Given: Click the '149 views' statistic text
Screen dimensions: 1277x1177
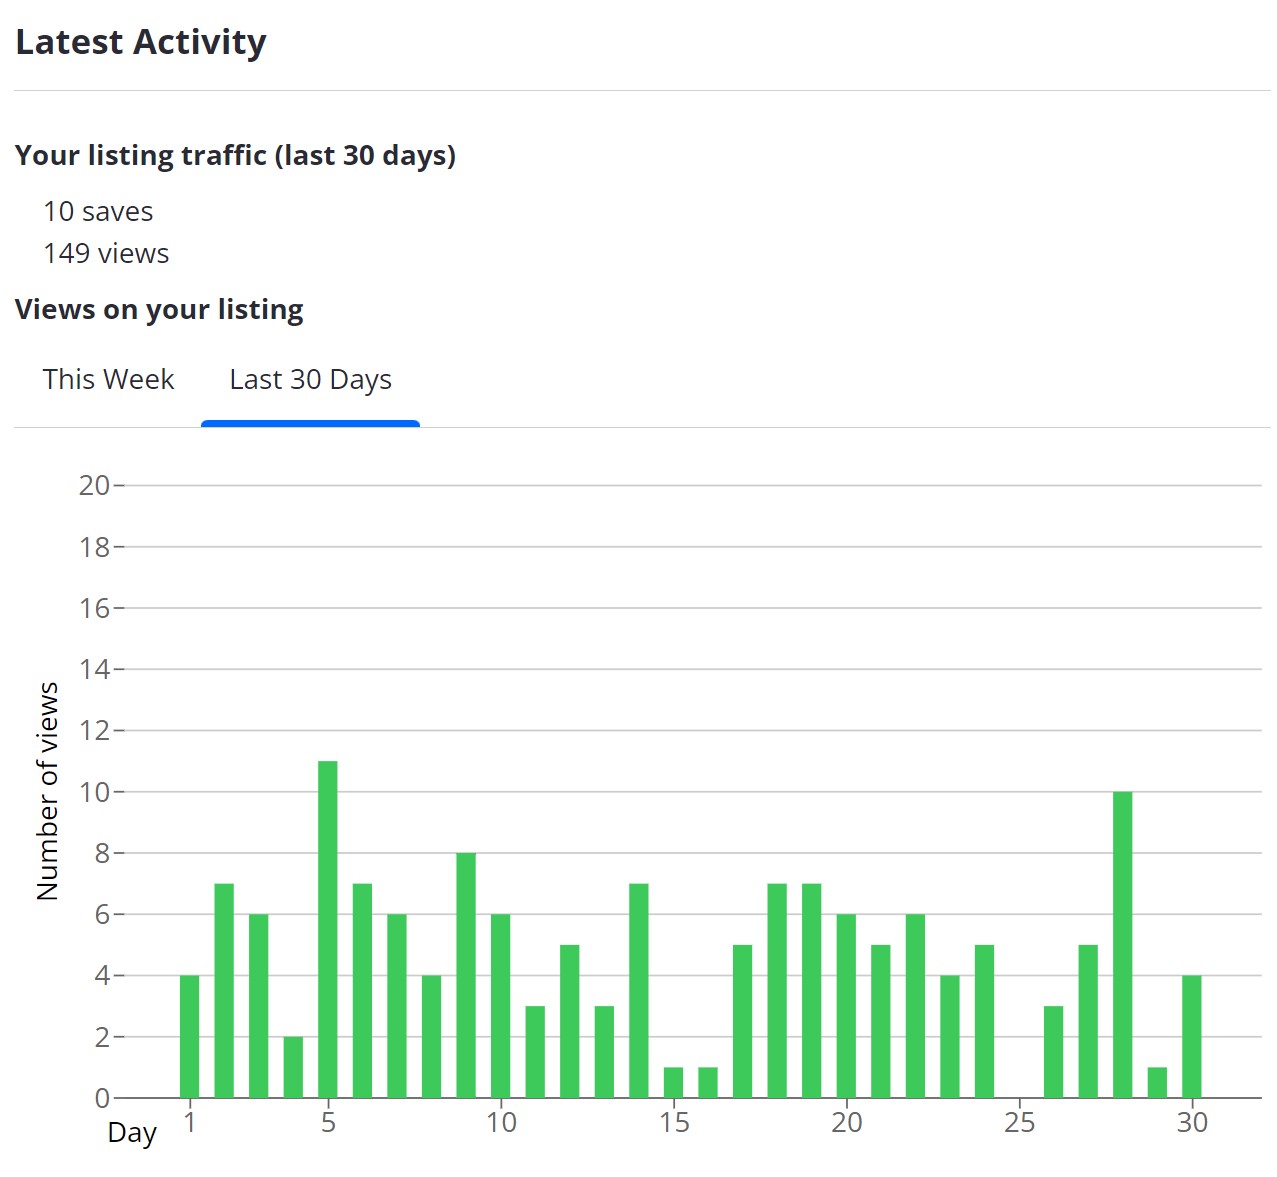Looking at the screenshot, I should pos(106,254).
